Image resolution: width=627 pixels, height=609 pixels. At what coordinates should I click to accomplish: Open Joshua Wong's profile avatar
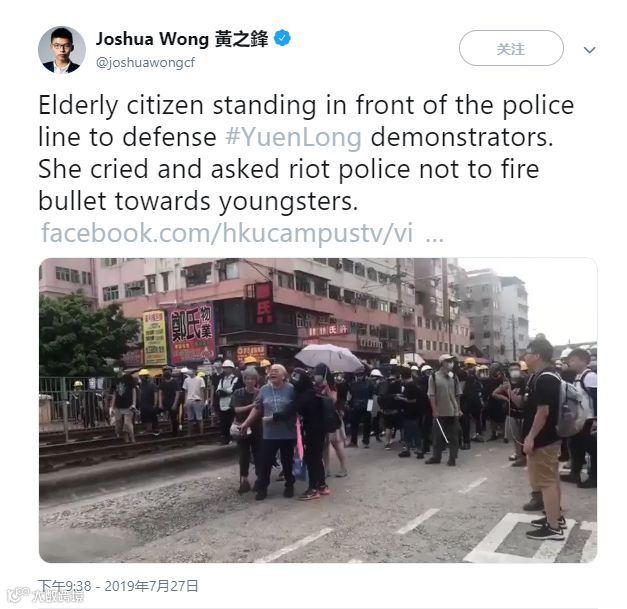coord(62,50)
